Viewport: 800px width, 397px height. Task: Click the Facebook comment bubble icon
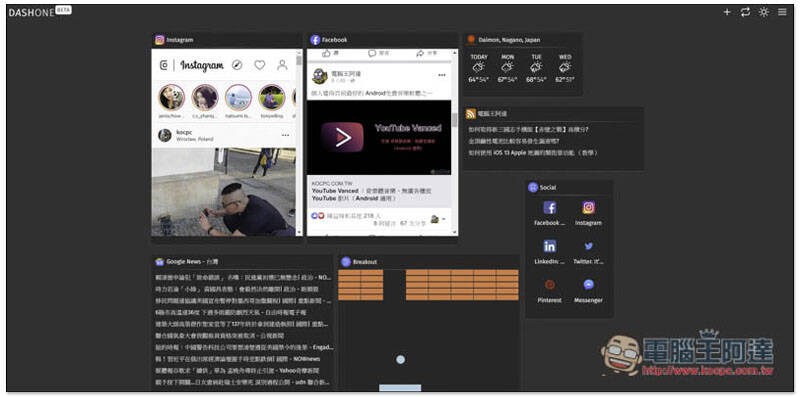(x=372, y=53)
